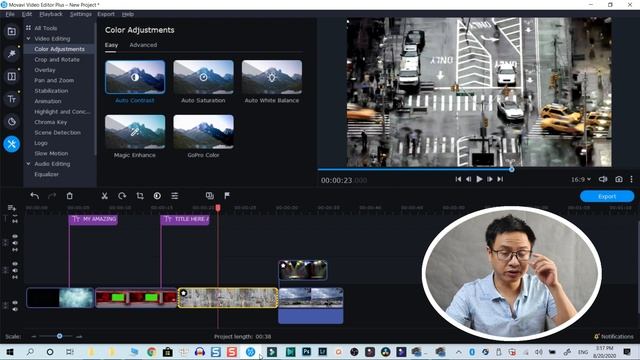The width and height of the screenshot is (640, 360).
Task: Click the Redo arrow in timeline toolbar
Action: (52, 196)
